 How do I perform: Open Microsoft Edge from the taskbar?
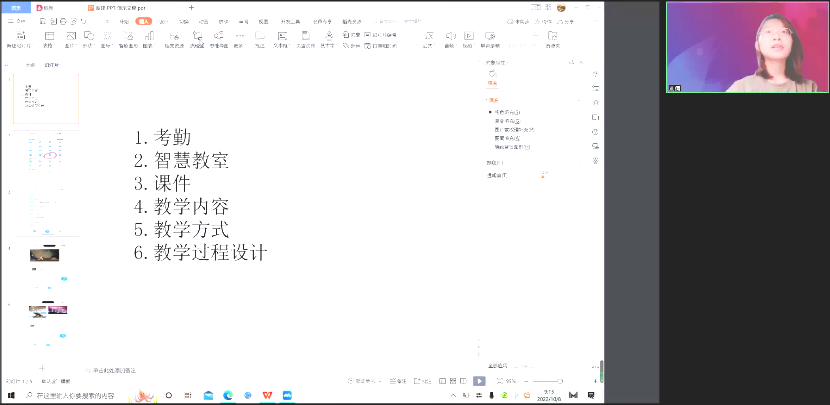tap(228, 396)
